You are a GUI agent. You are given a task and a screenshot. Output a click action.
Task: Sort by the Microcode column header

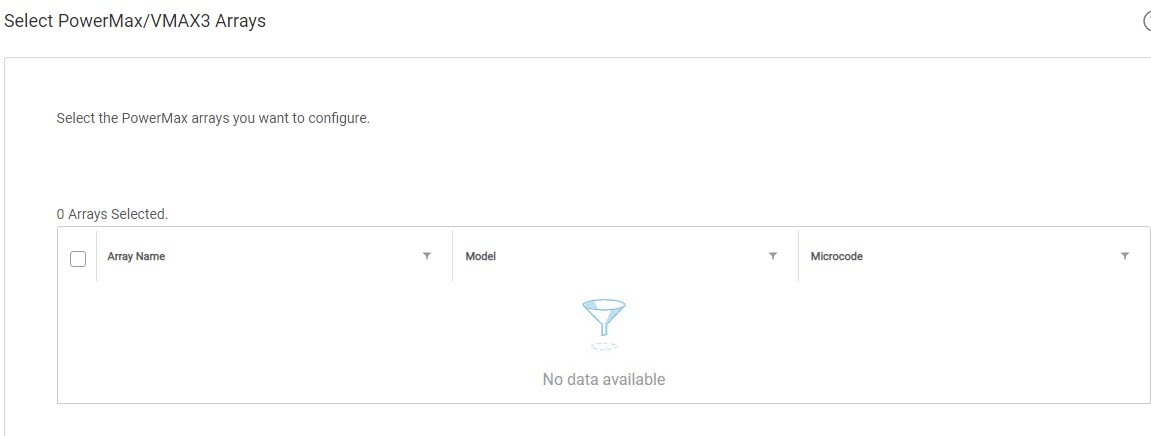point(837,257)
